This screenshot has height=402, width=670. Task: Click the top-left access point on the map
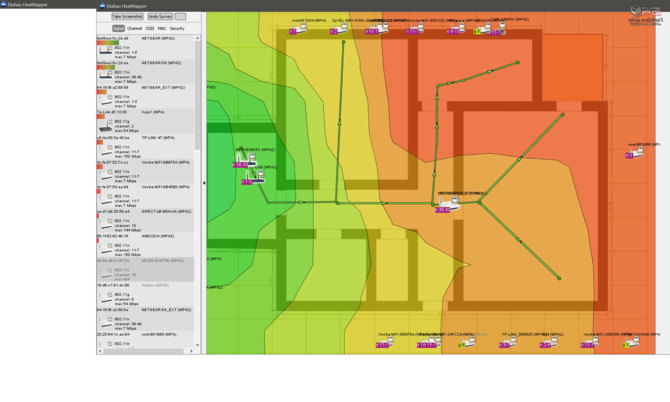pyautogui.click(x=300, y=29)
